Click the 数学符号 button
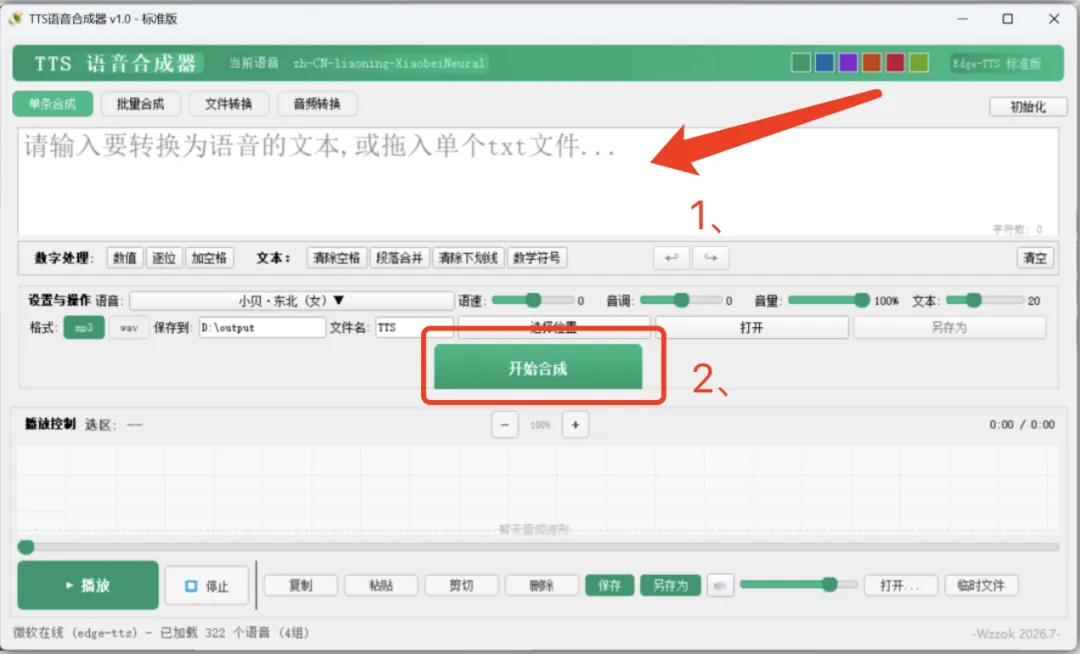Image resolution: width=1080 pixels, height=654 pixels. pos(537,258)
